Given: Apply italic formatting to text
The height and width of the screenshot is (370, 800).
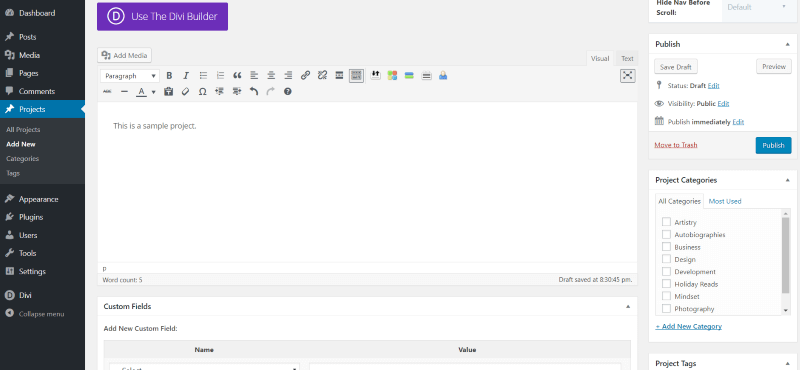Looking at the screenshot, I should click(x=186, y=76).
